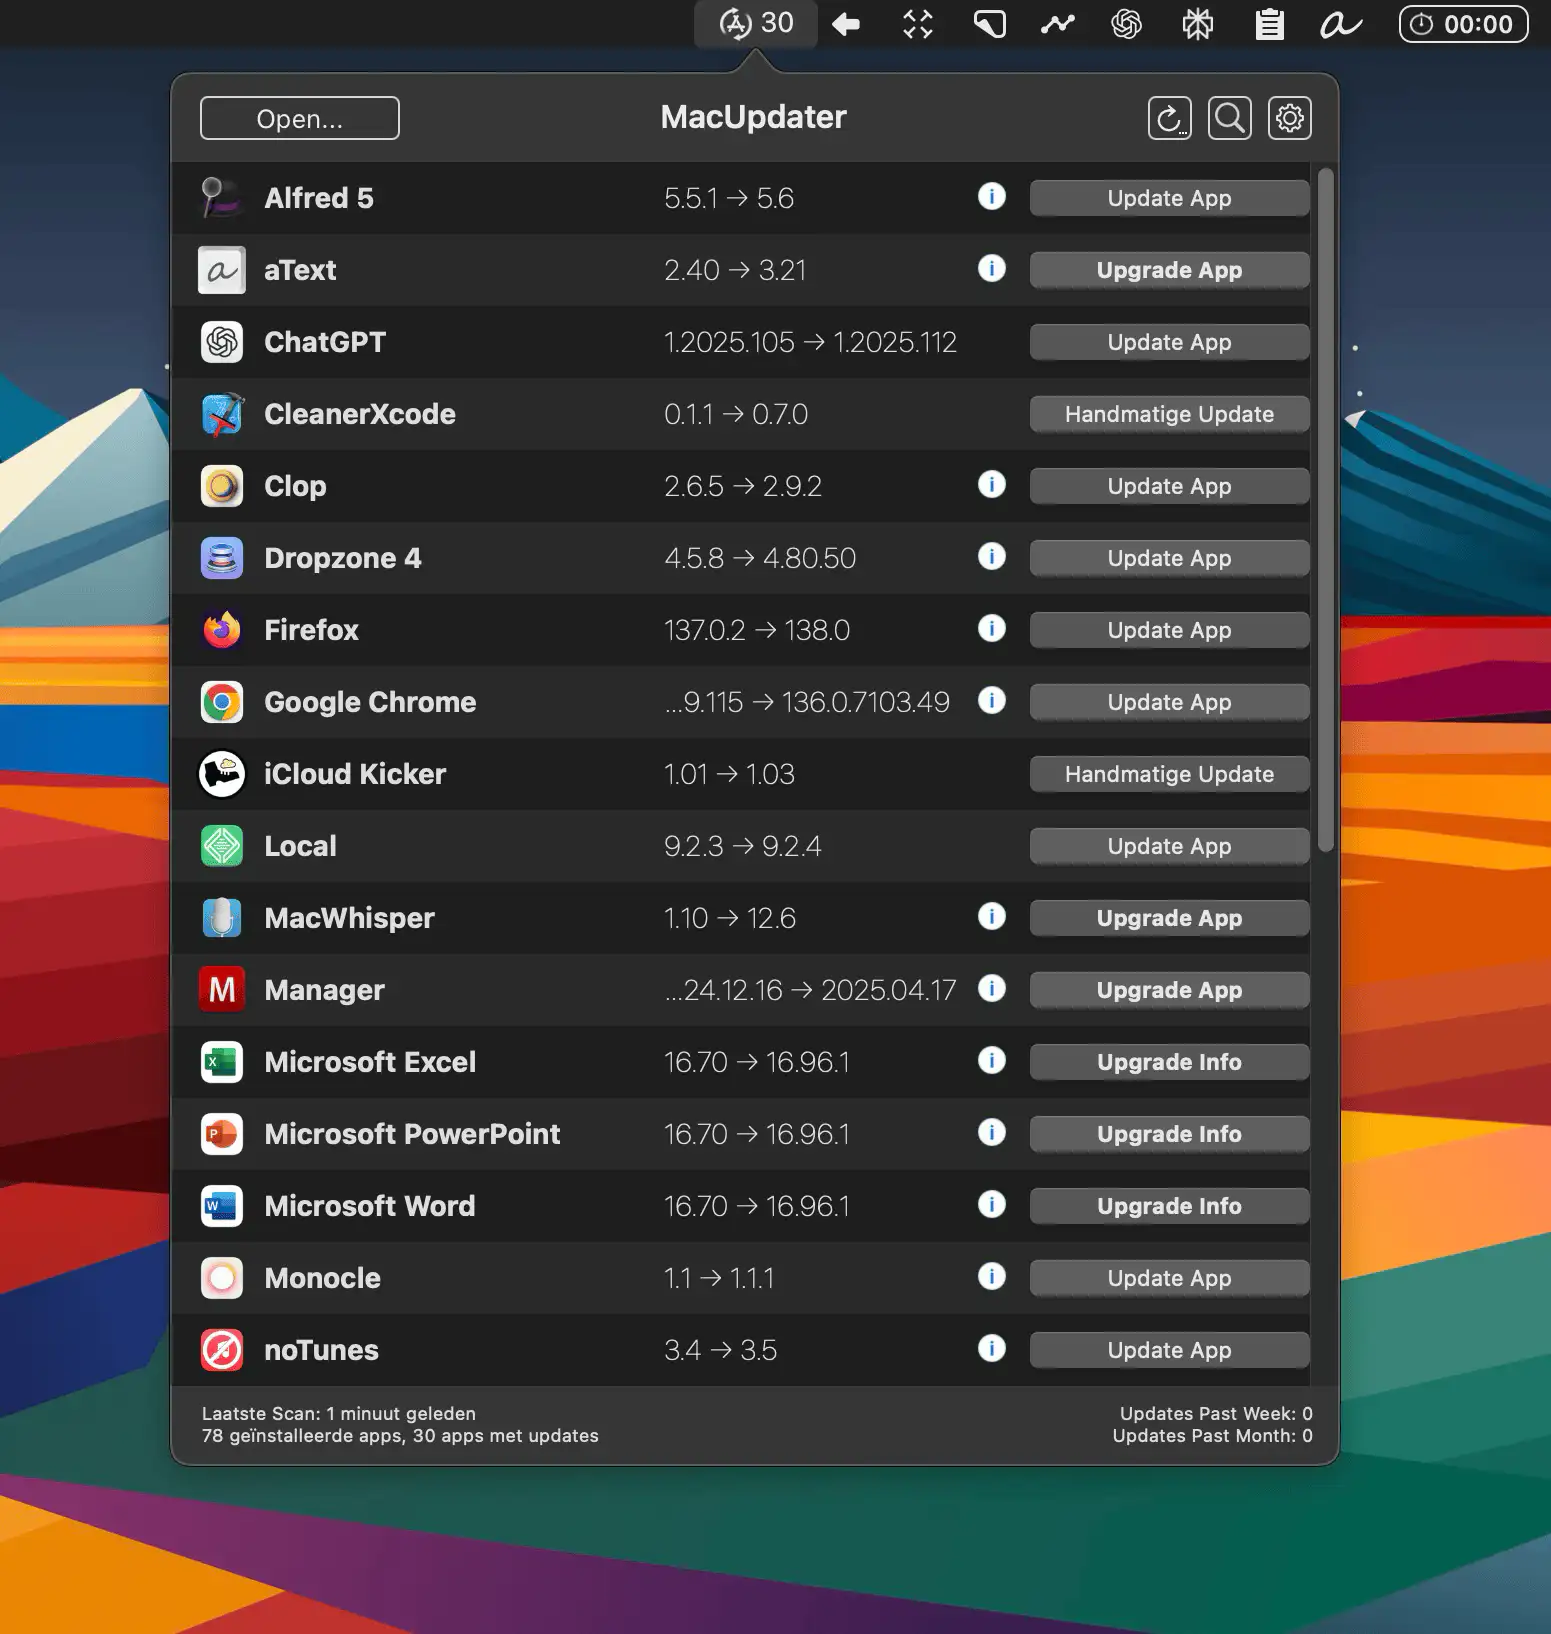Viewport: 1551px width, 1634px height.
Task: Show release info for Alfred 5
Action: tap(991, 196)
